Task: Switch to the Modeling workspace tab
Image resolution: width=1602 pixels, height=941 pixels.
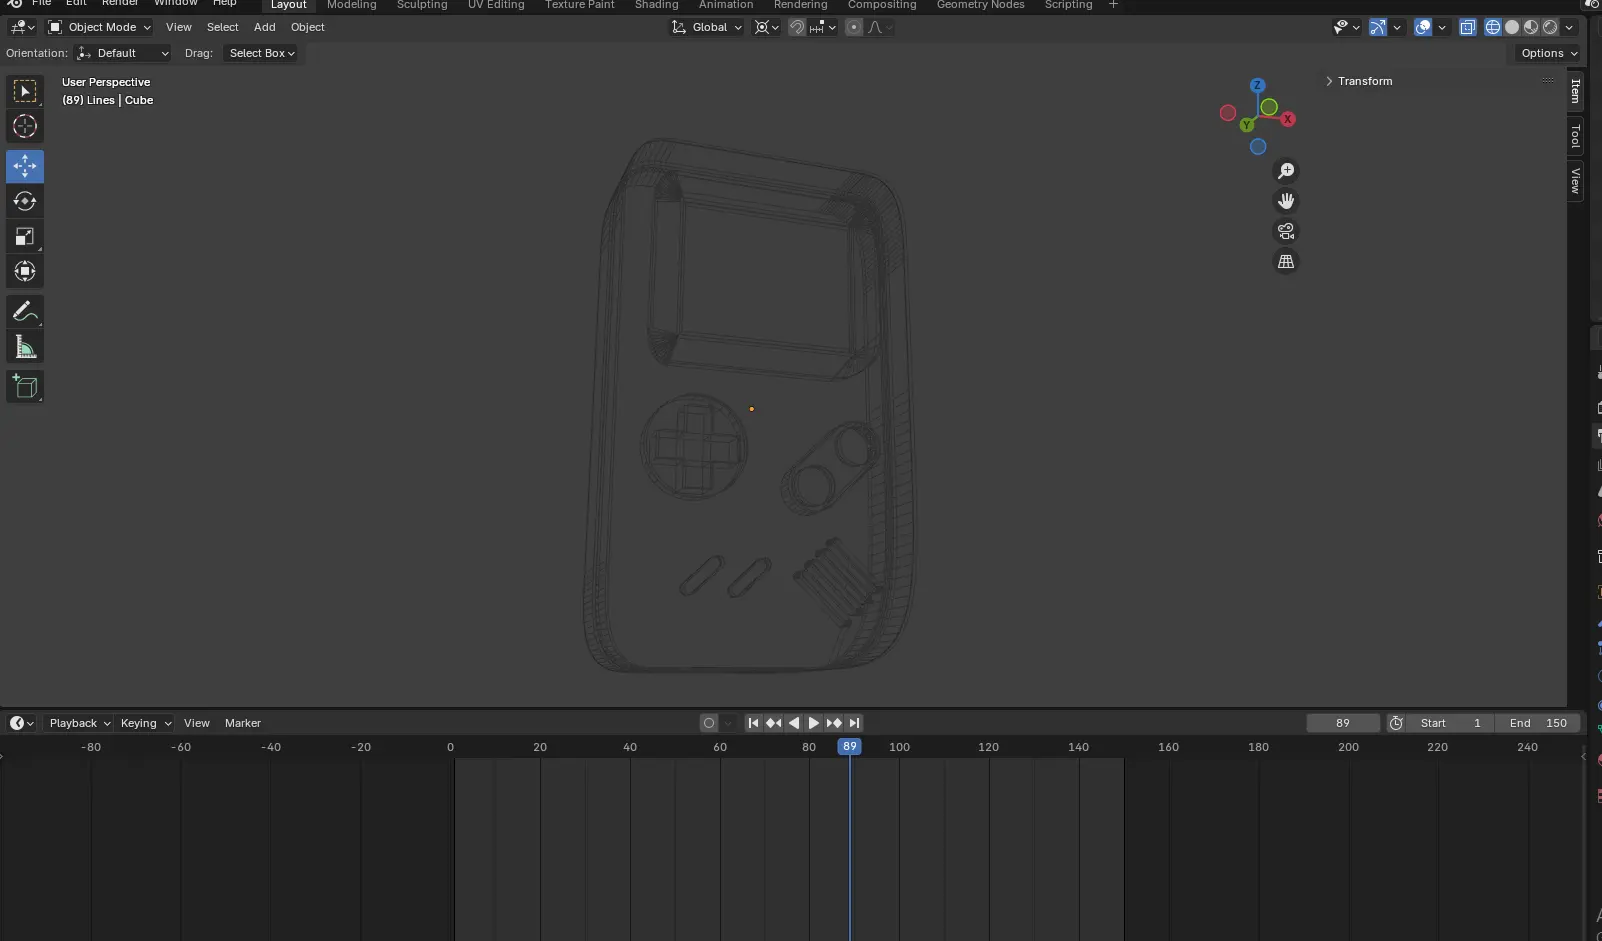Action: (352, 5)
